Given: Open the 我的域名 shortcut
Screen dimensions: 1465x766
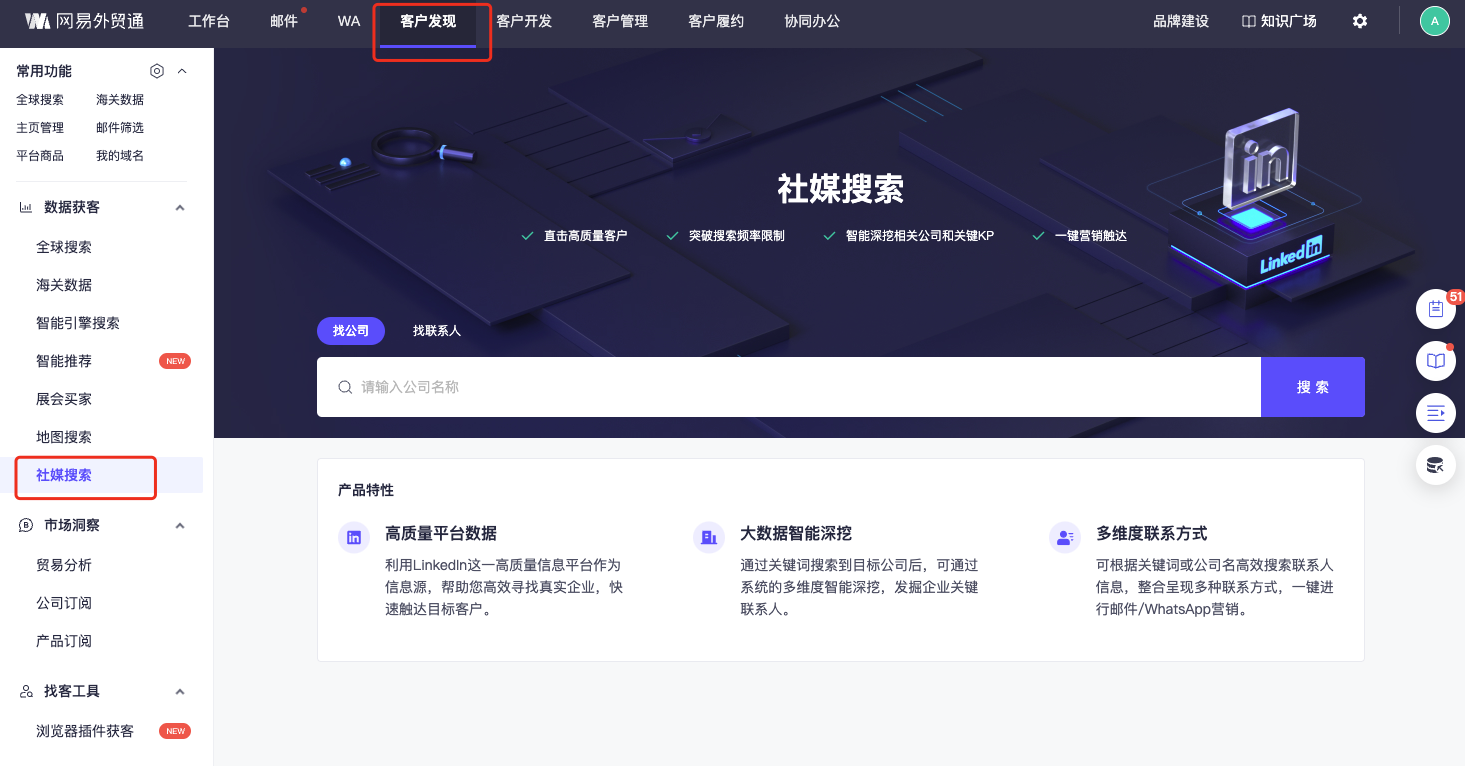Looking at the screenshot, I should [x=120, y=156].
